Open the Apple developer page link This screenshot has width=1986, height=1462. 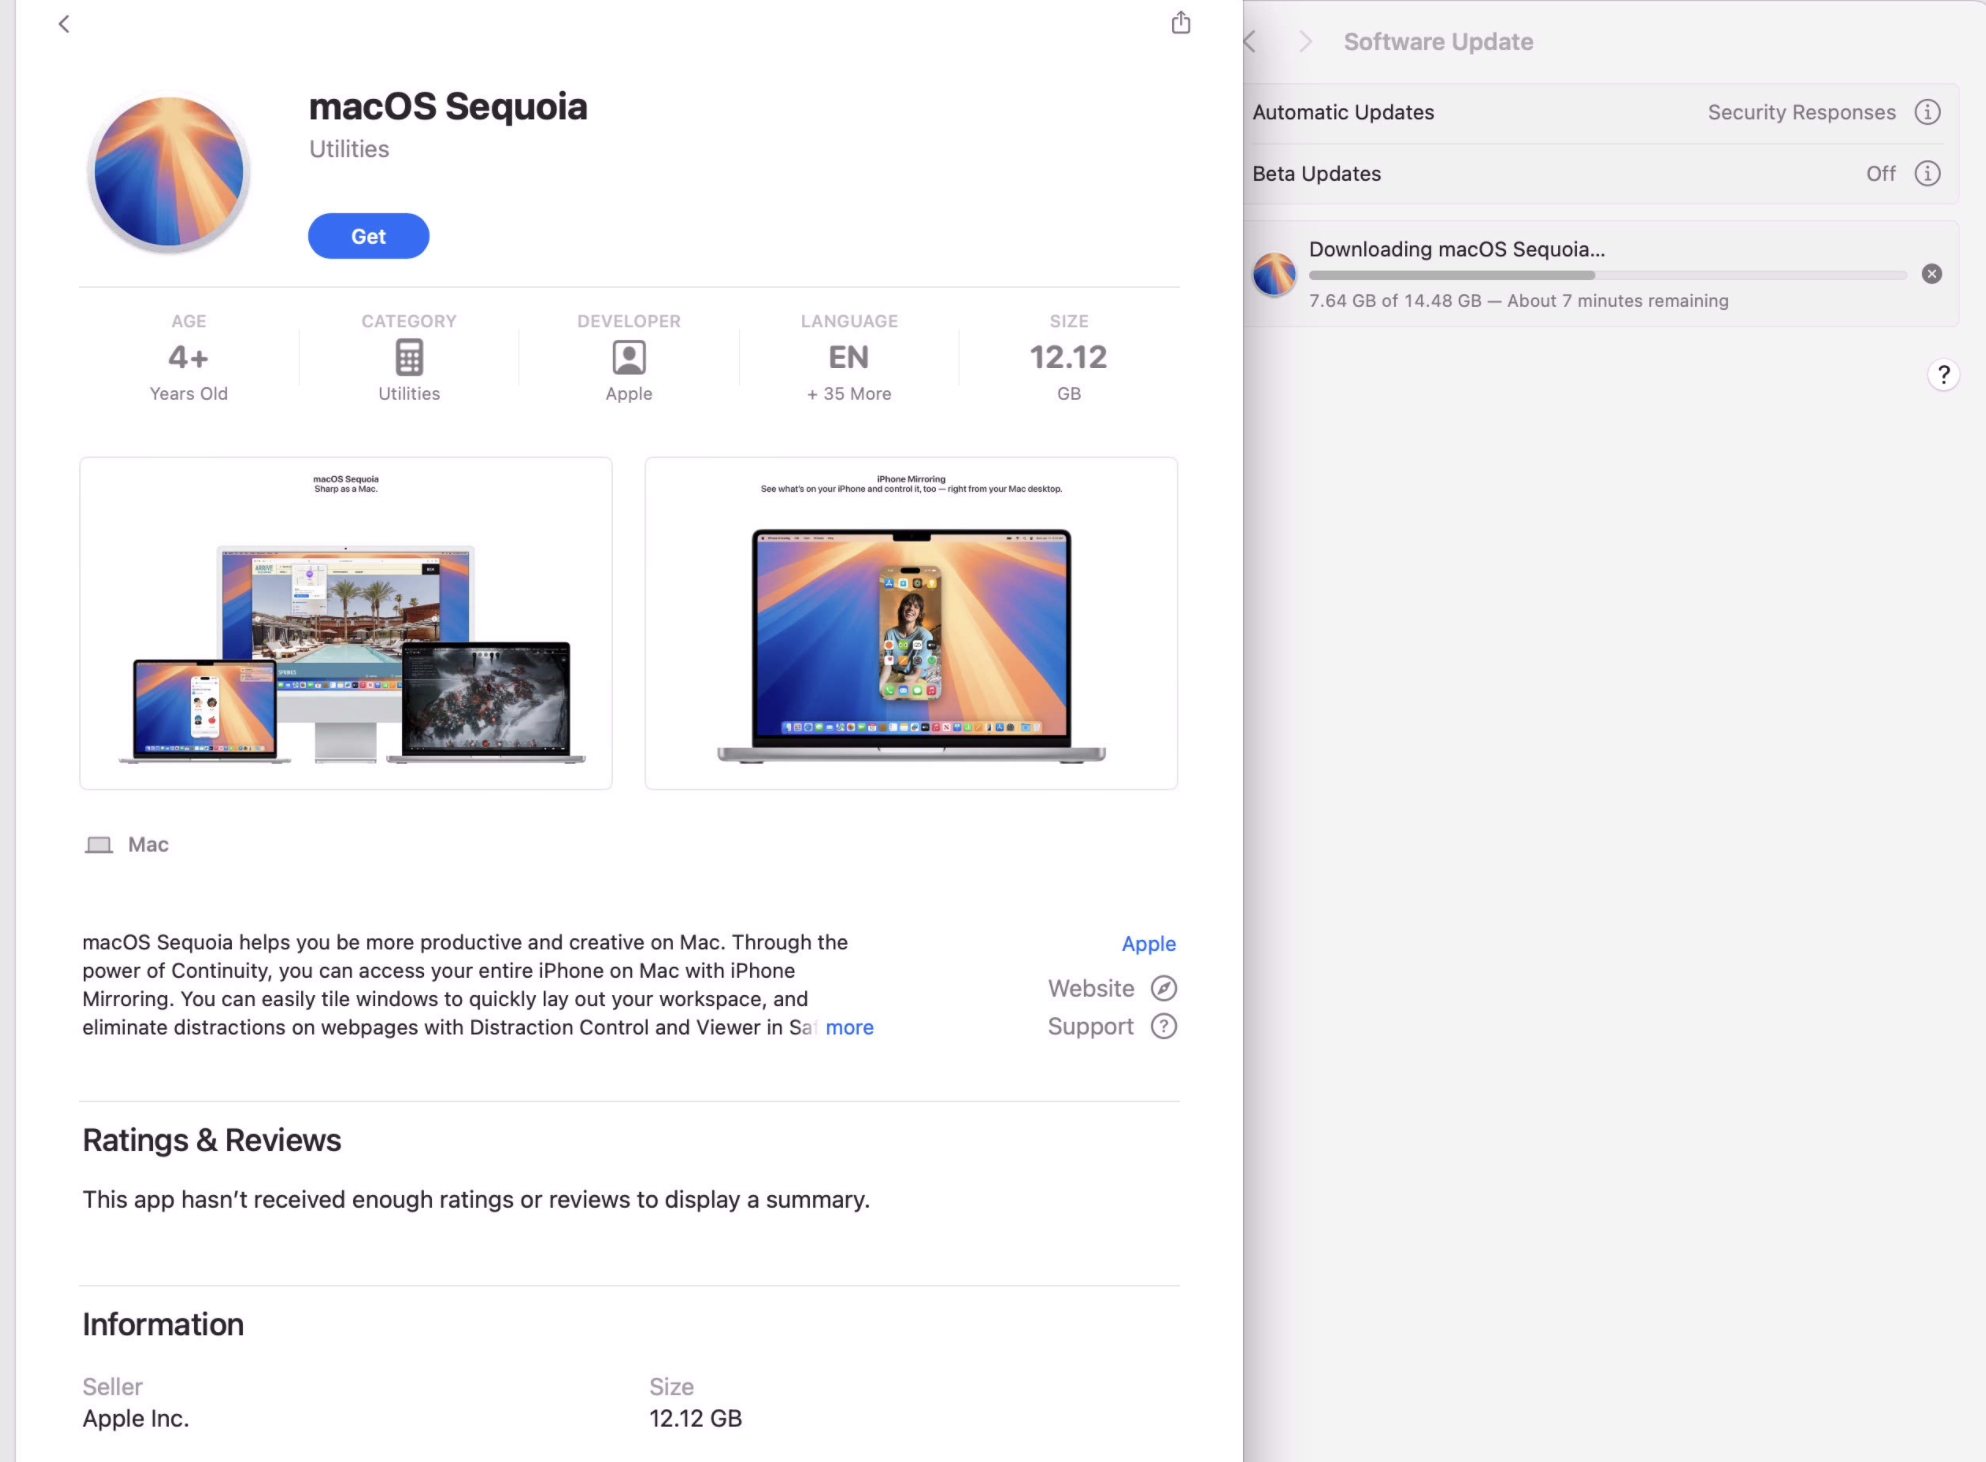pyautogui.click(x=1148, y=944)
